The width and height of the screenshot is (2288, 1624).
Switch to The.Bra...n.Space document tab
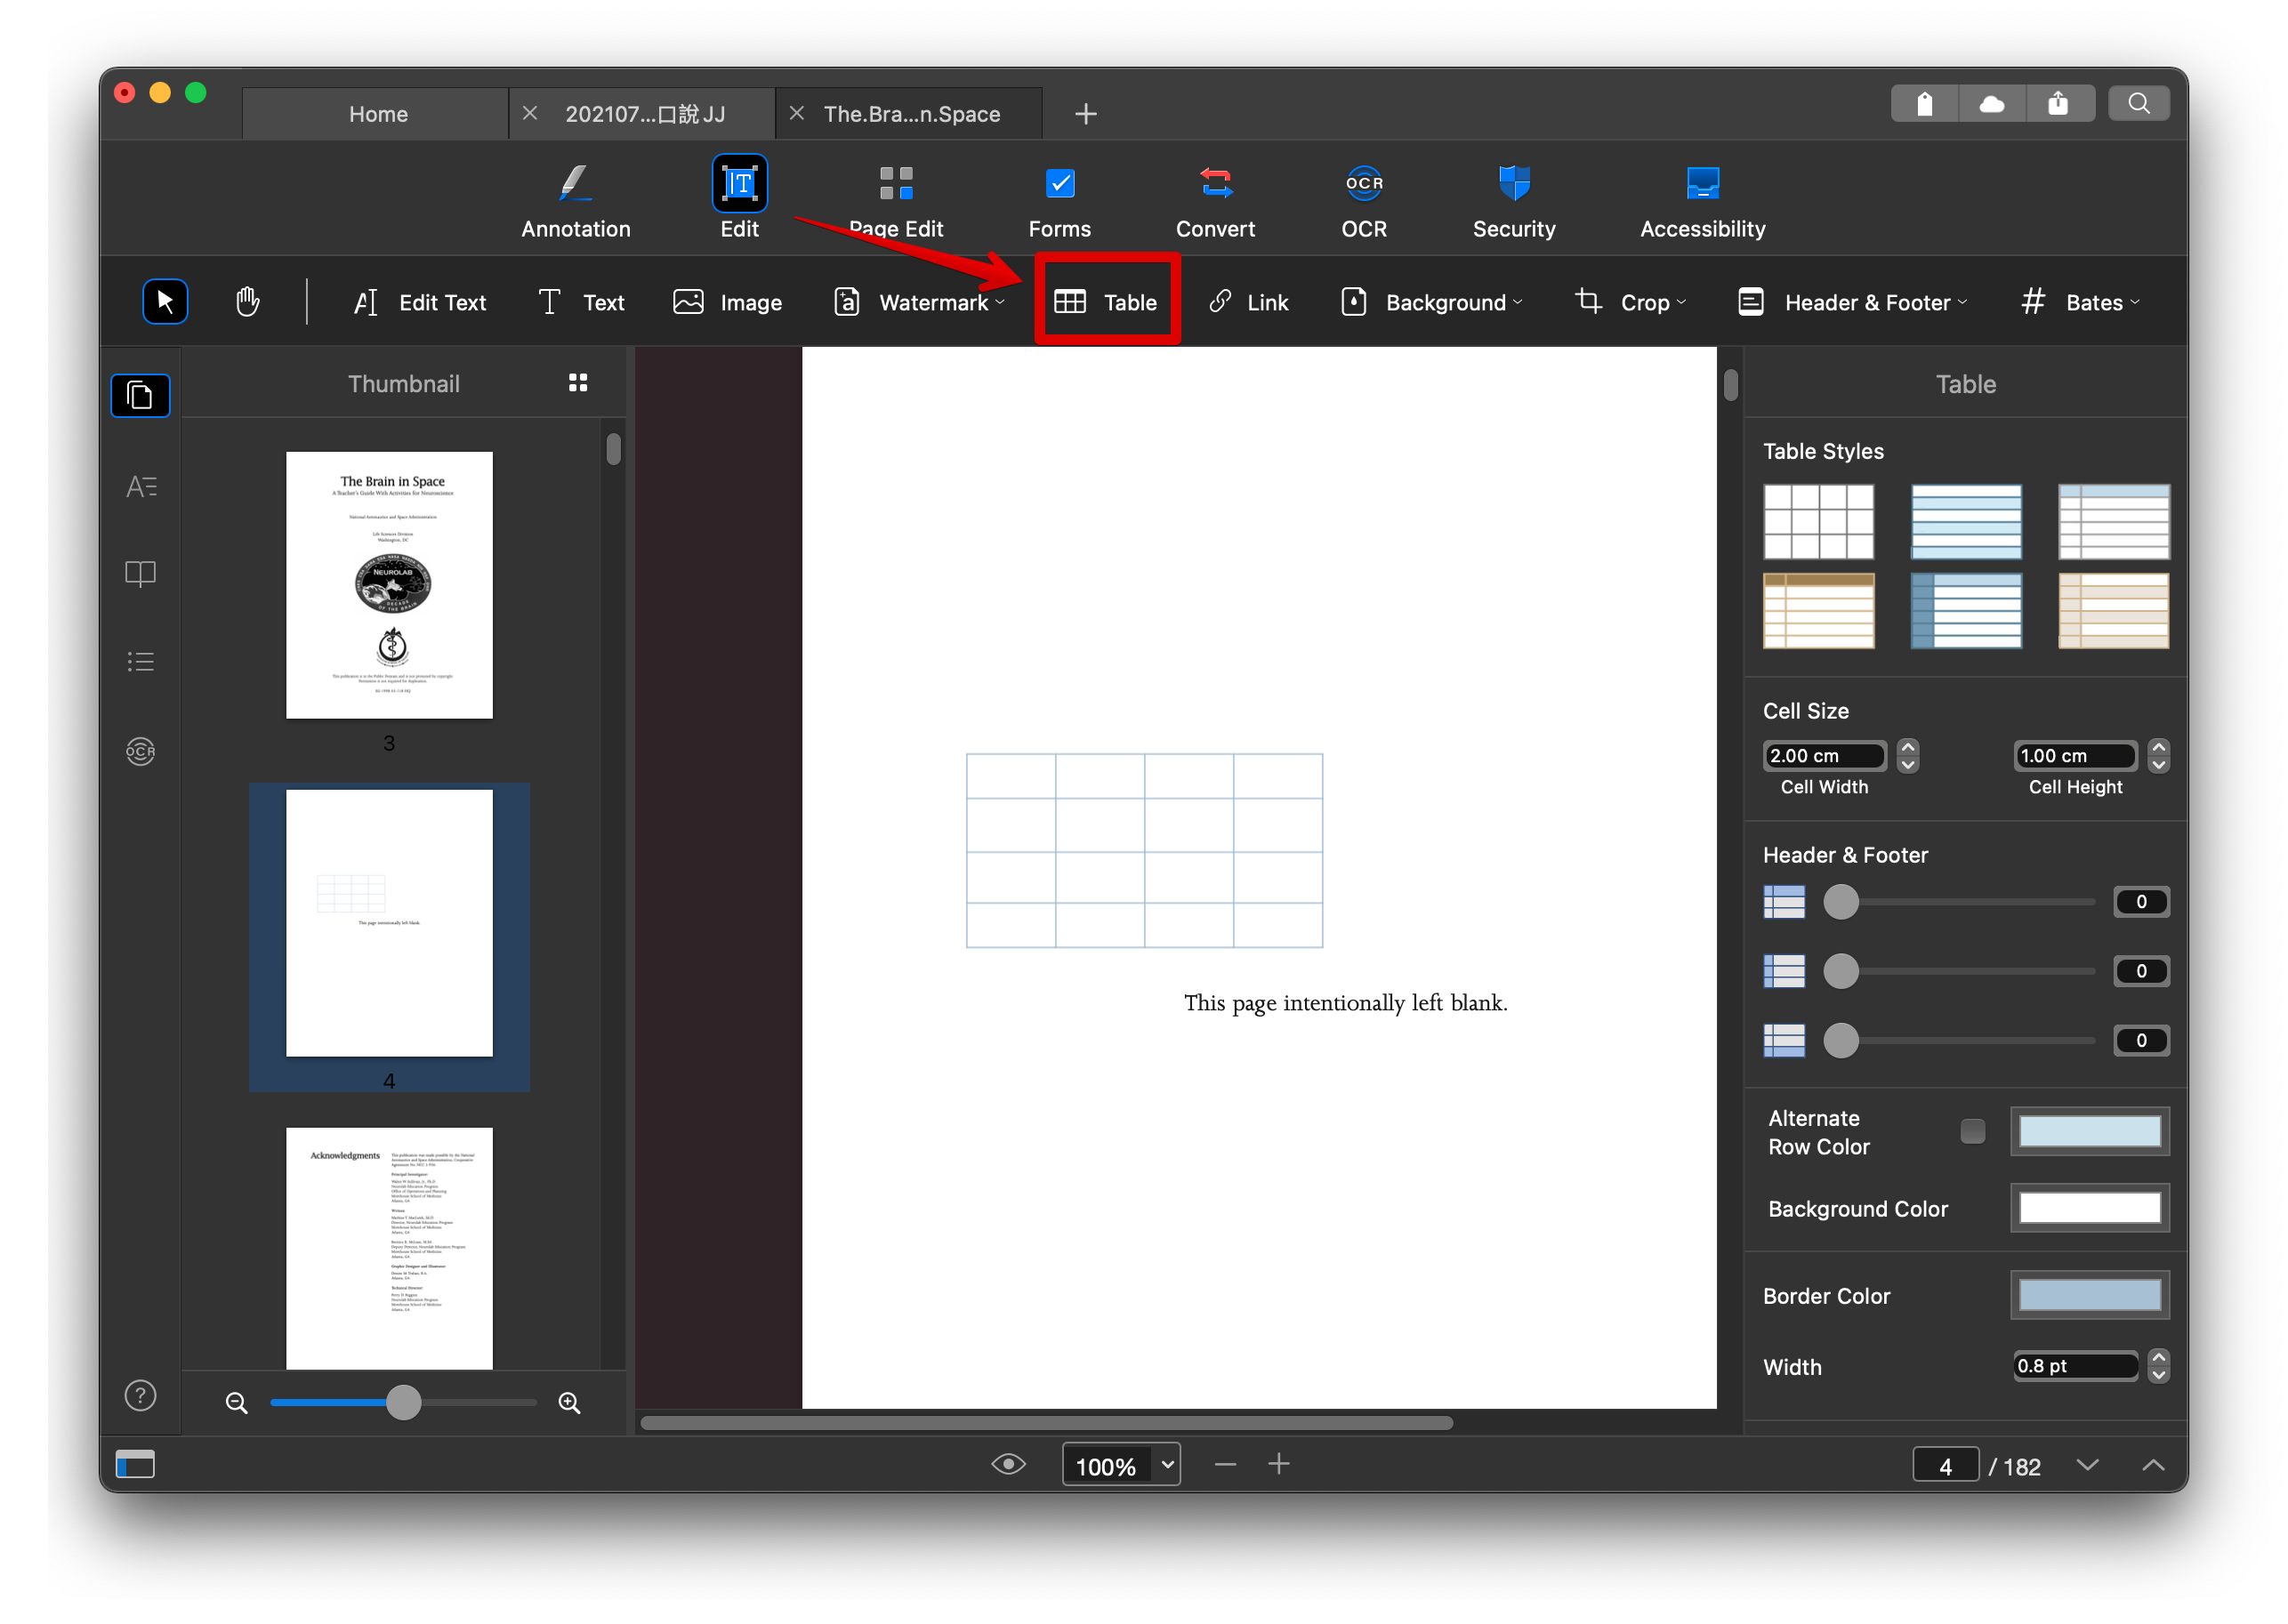911,114
